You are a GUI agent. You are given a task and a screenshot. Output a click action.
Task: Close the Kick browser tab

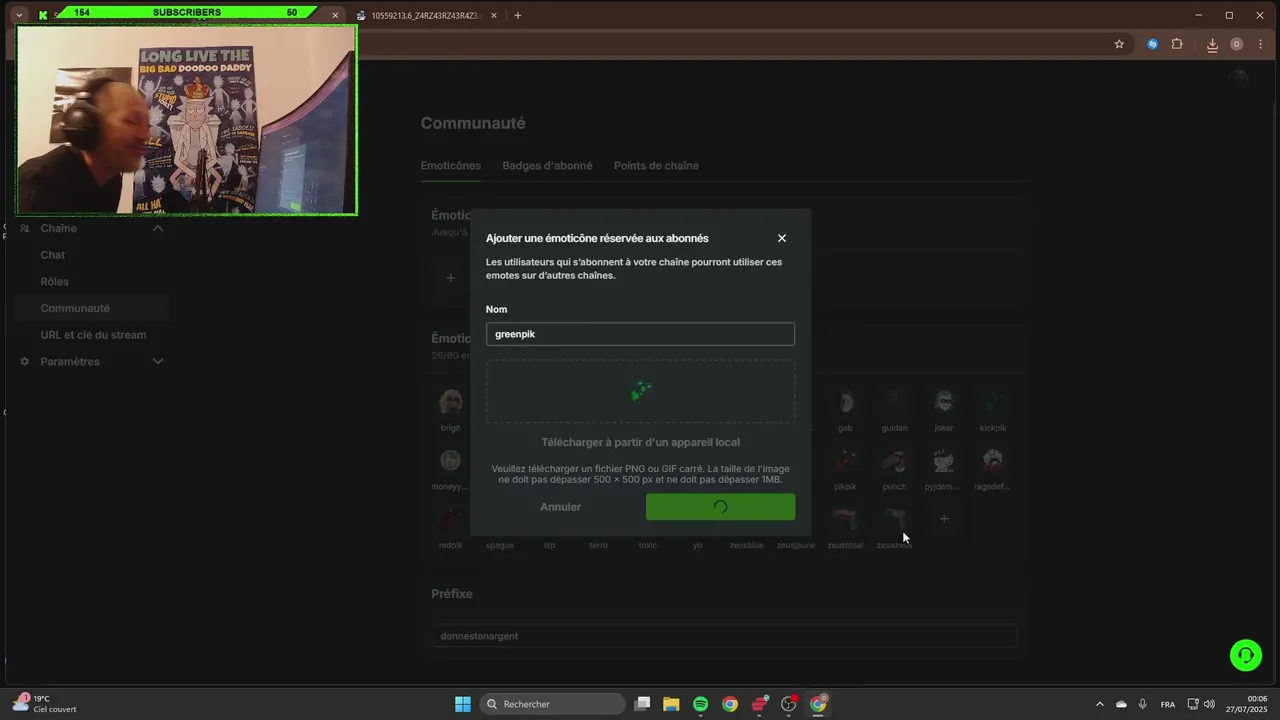pos(335,15)
